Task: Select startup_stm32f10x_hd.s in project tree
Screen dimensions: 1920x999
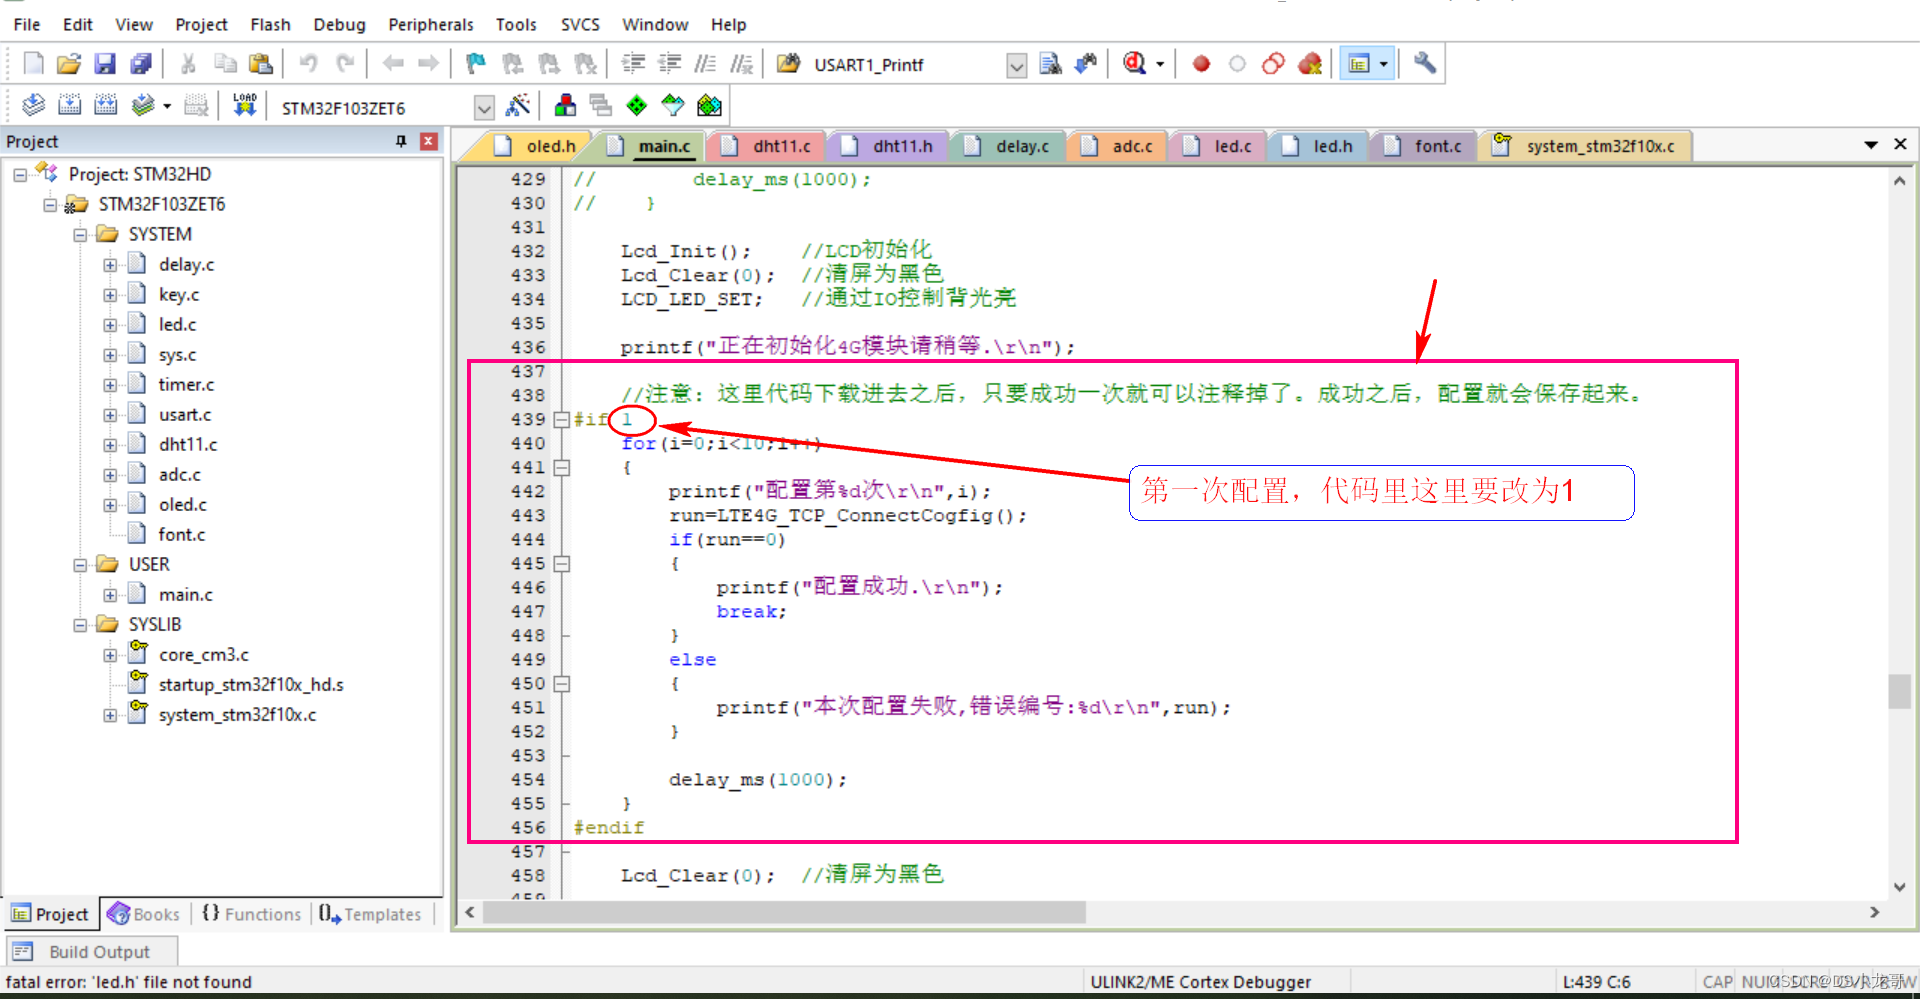Action: (x=251, y=685)
